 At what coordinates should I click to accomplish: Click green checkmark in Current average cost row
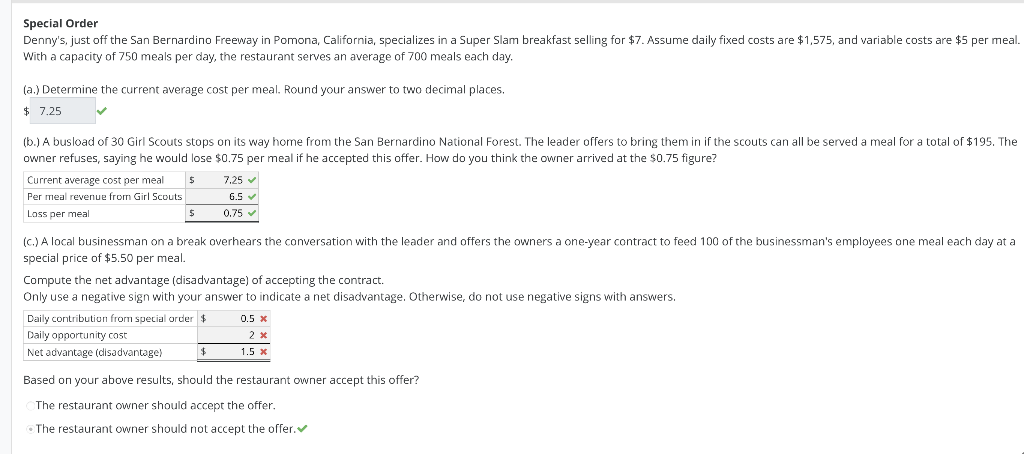[x=252, y=180]
